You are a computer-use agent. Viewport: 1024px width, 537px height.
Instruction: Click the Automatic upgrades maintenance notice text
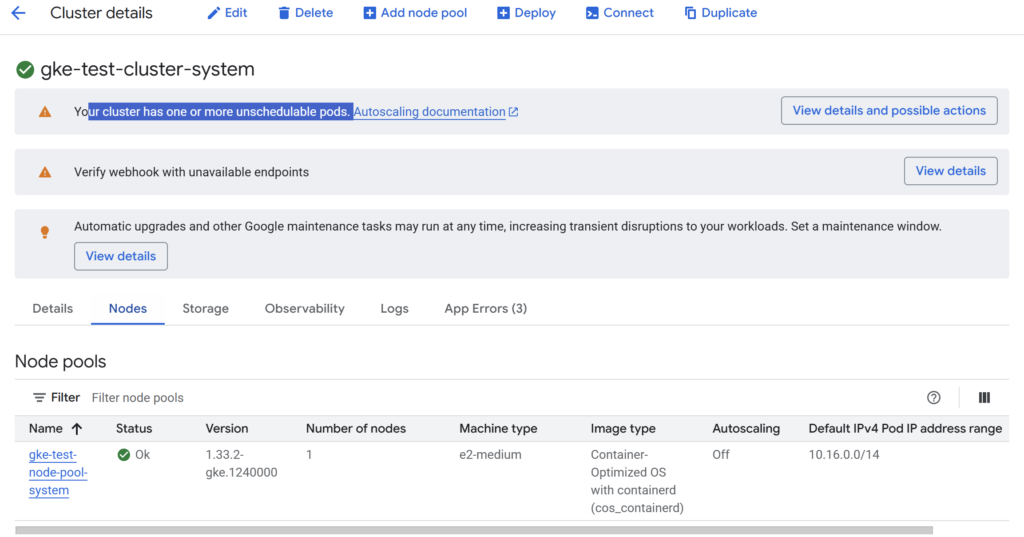507,226
